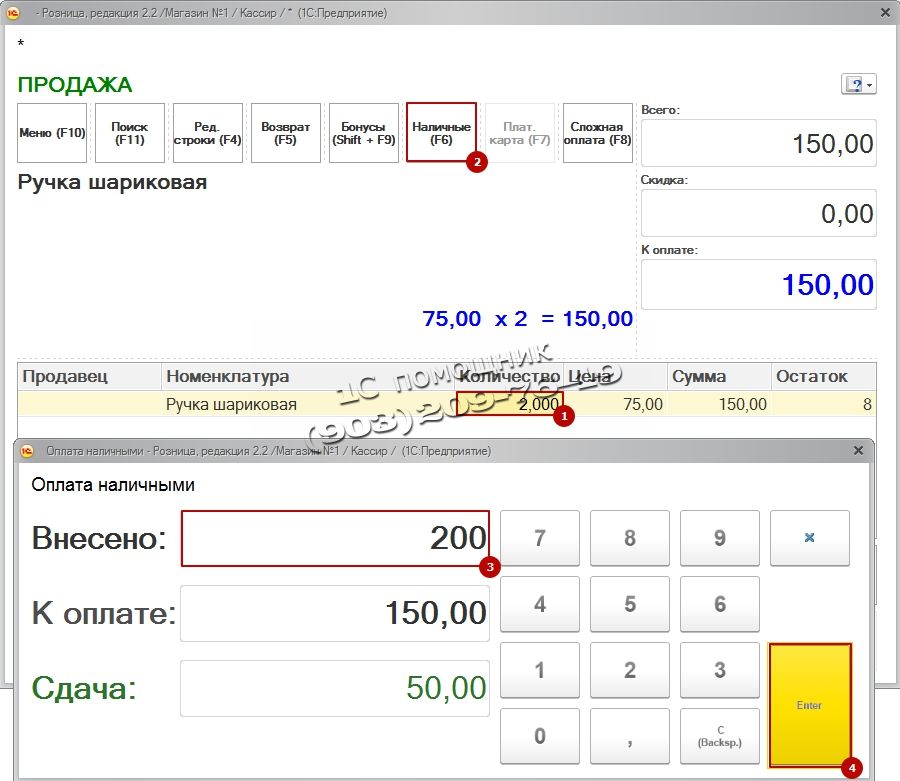Select the Количество cell showing 2,000
The height and width of the screenshot is (781, 900).
point(508,404)
